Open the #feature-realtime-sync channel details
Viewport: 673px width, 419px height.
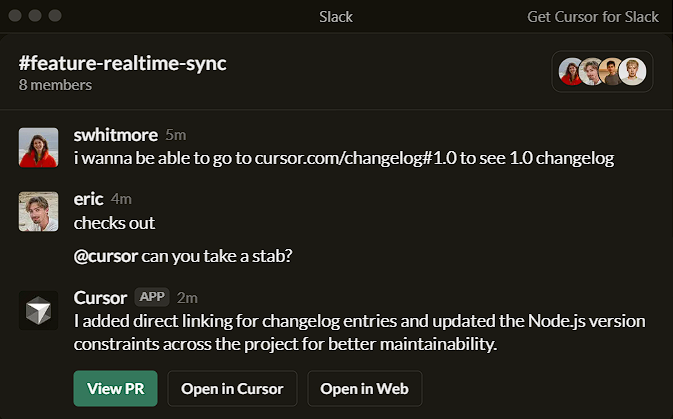point(122,63)
